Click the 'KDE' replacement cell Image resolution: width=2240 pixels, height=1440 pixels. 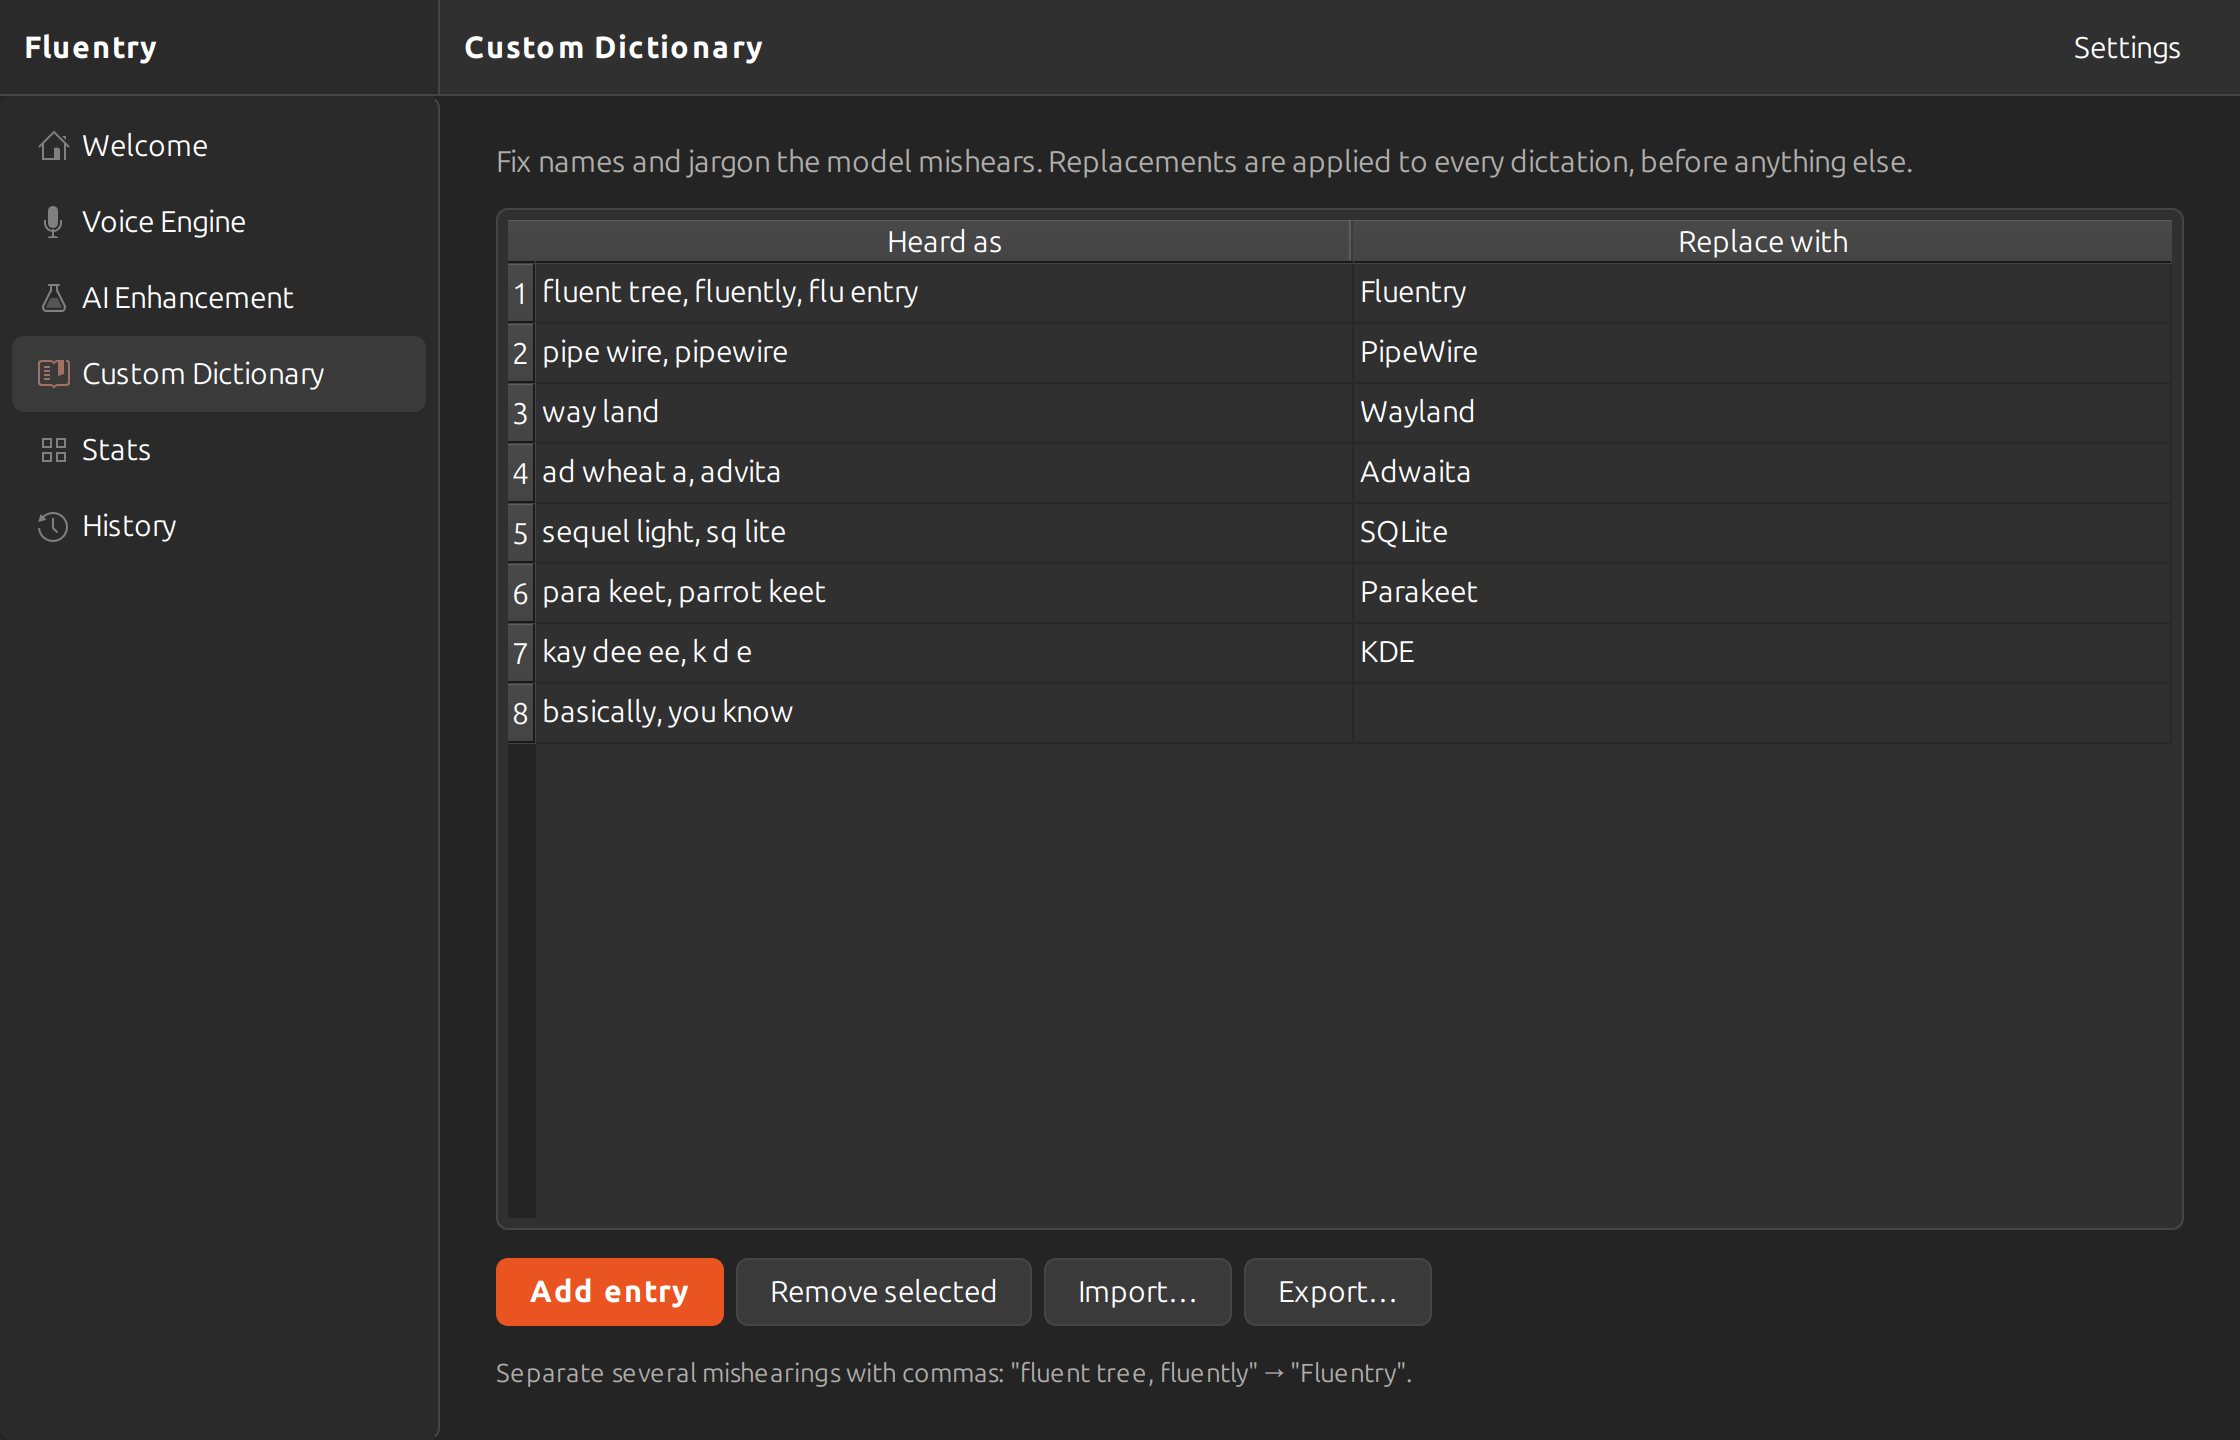(1762, 653)
